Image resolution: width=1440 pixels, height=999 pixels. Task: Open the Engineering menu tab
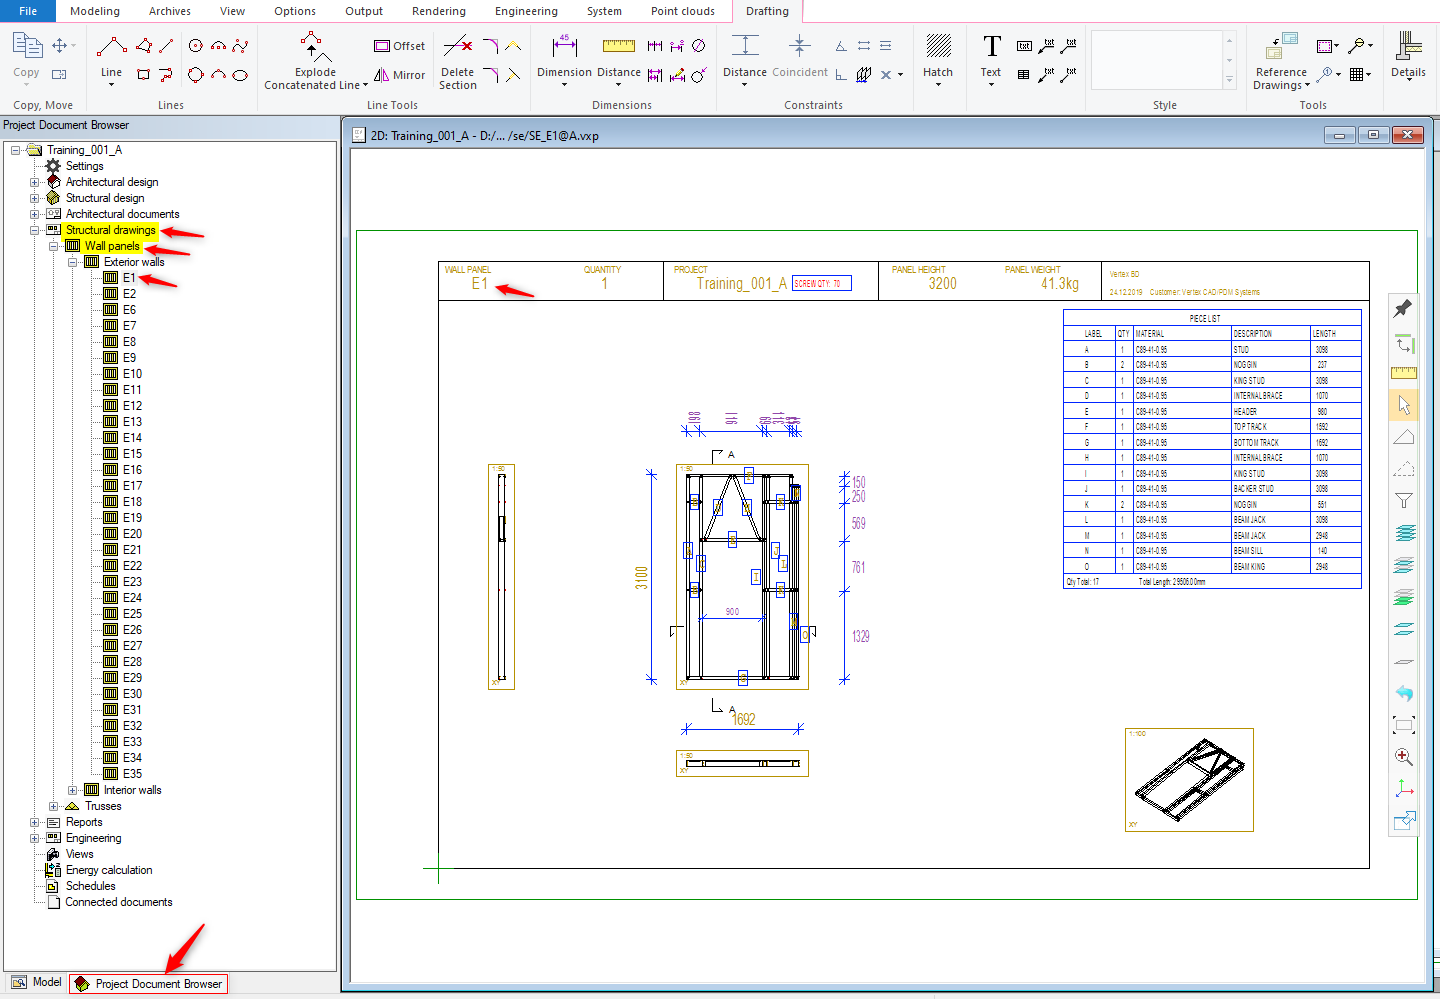(526, 11)
